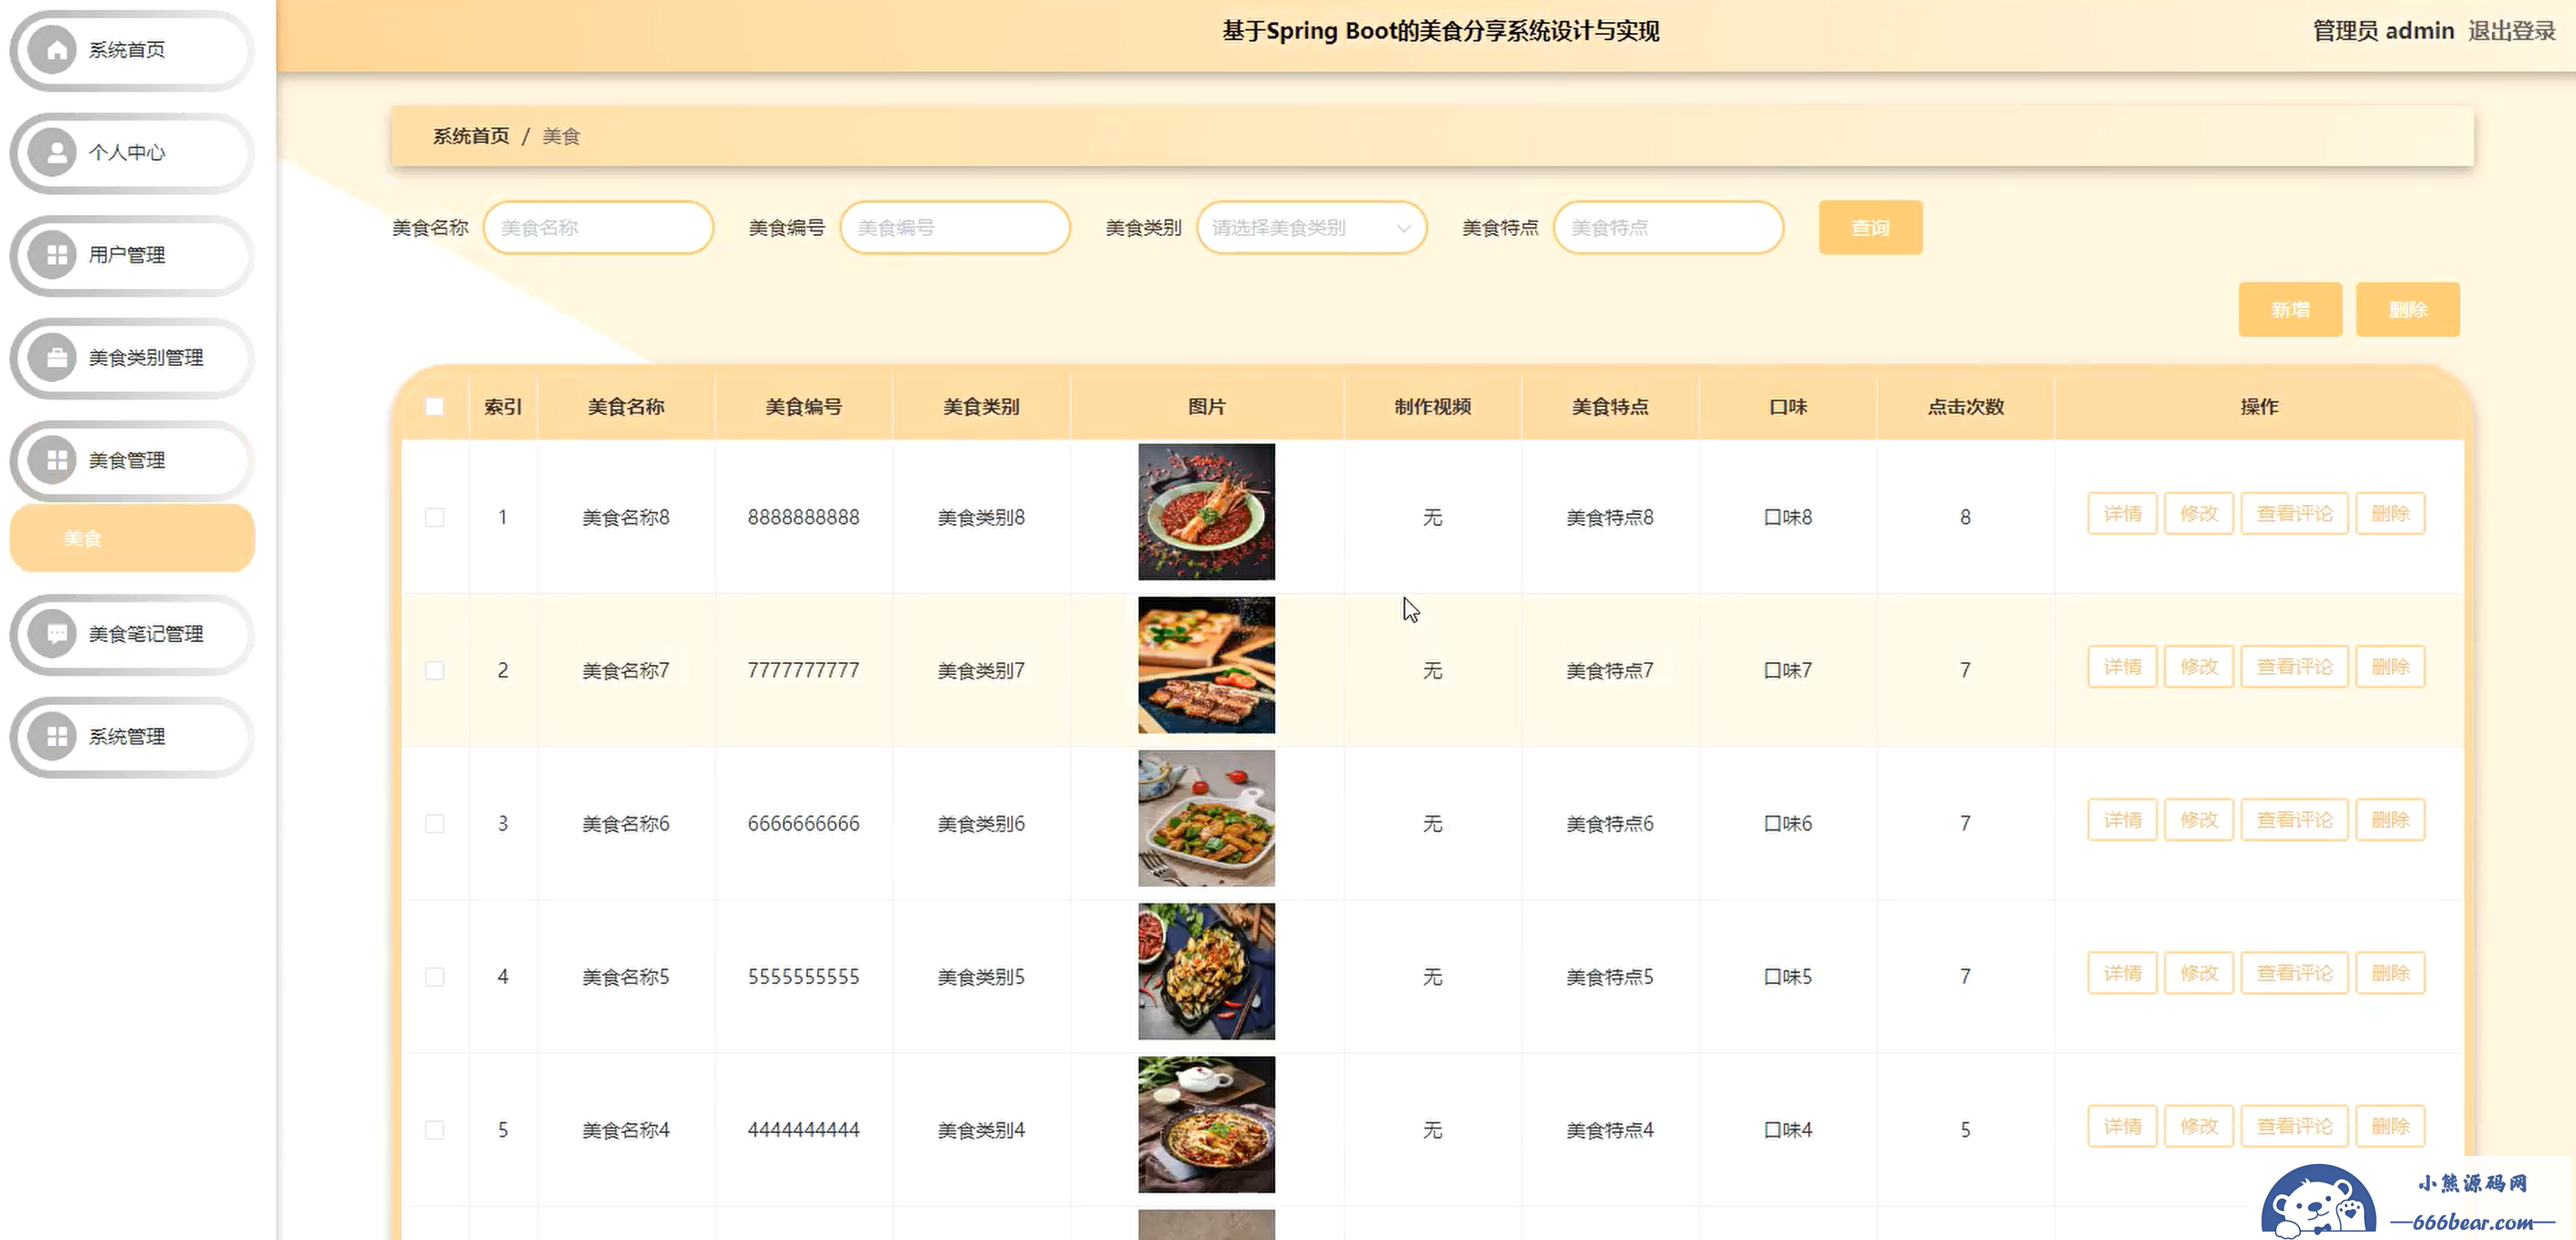Expand the 美食笔记管理 sidebar menu

(132, 634)
